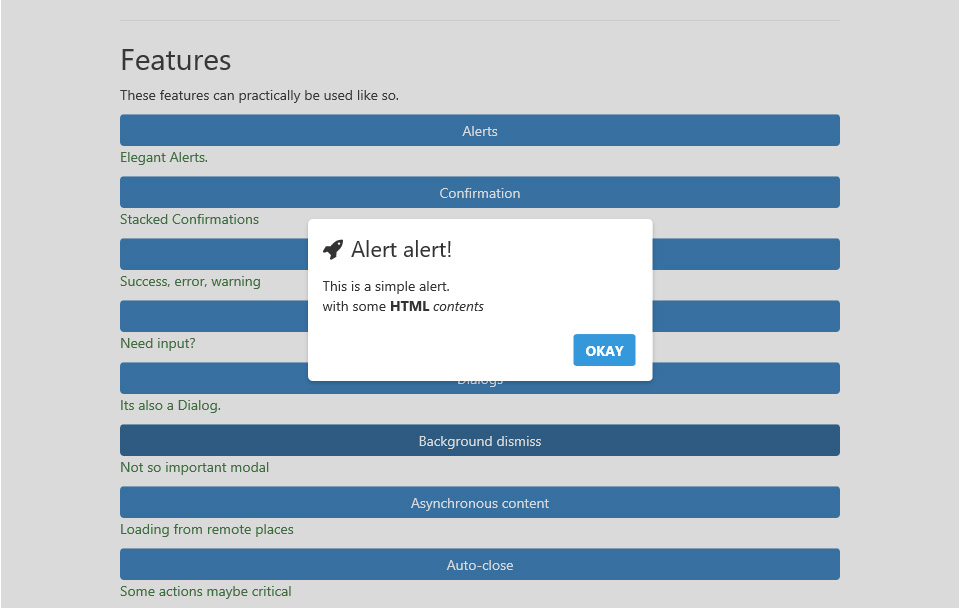Click the Auto-close button
960x608 pixels.
pyautogui.click(x=480, y=565)
